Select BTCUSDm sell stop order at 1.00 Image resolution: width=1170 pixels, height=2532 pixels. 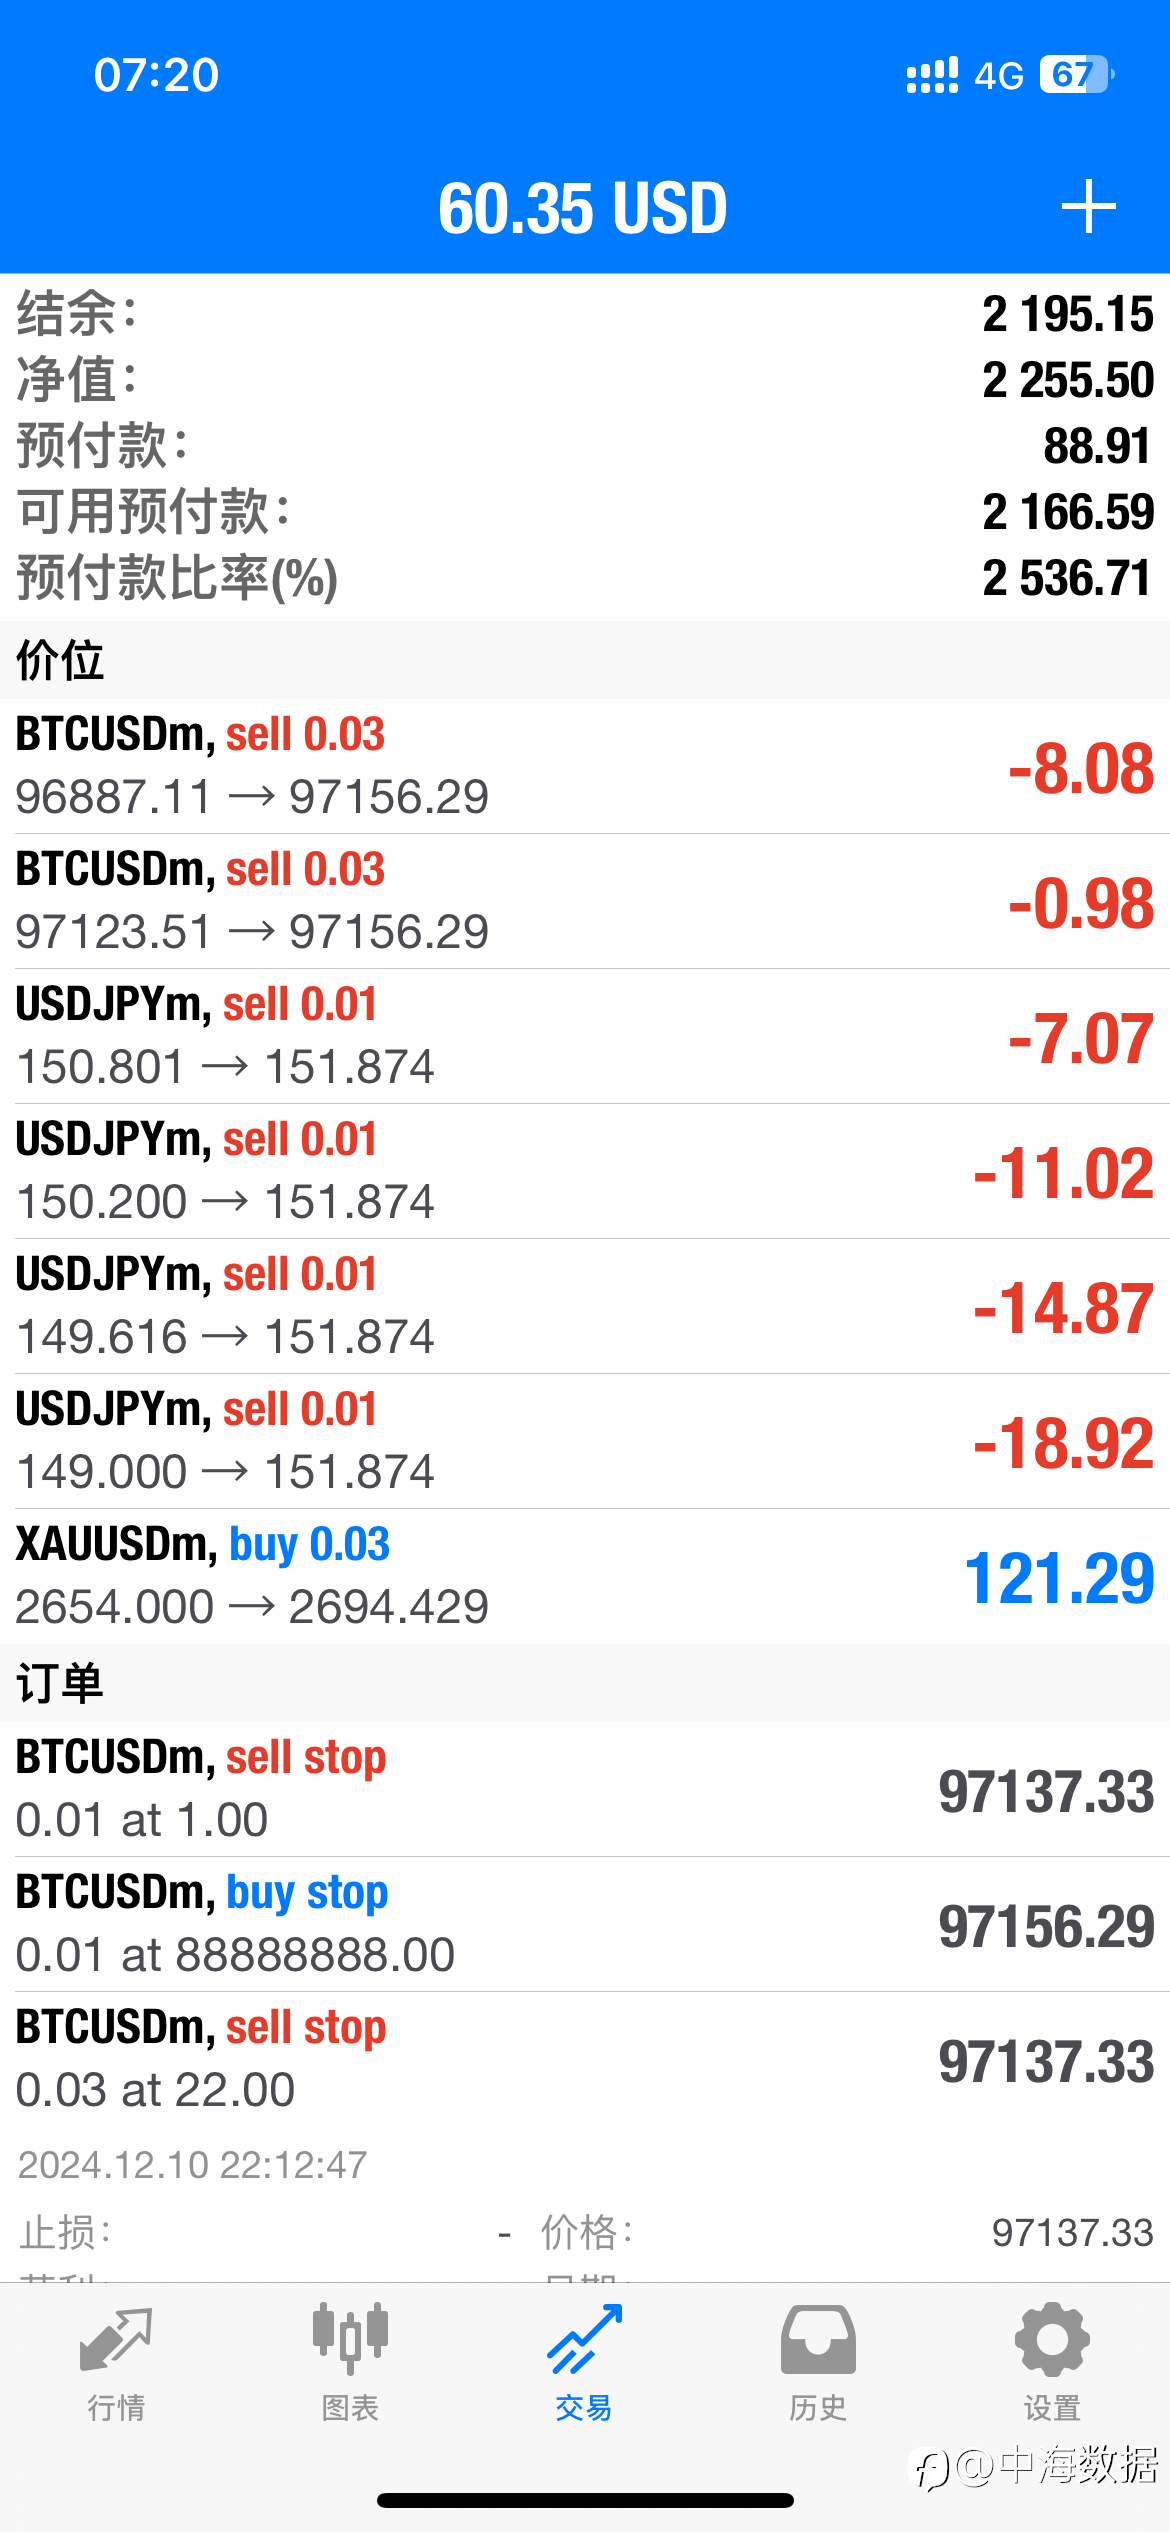pos(585,1789)
